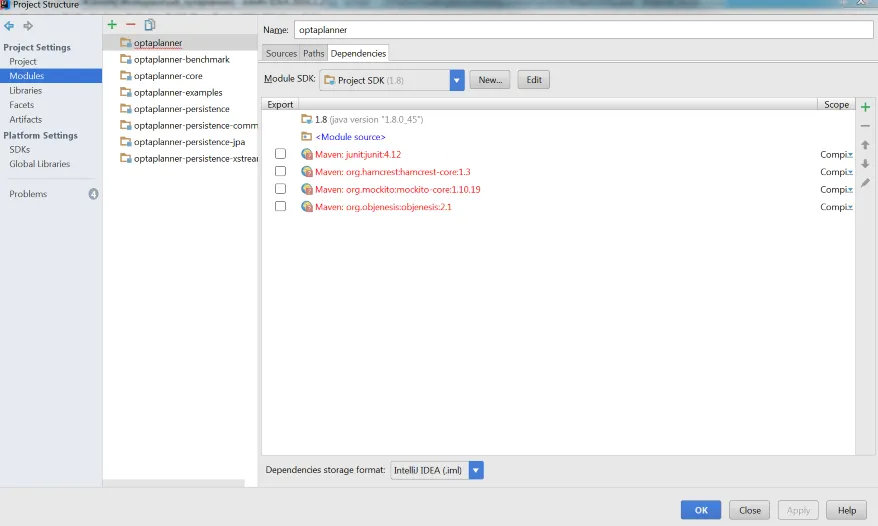Click the optaplanner-benchmark folder icon
878x526 pixels.
click(x=125, y=59)
